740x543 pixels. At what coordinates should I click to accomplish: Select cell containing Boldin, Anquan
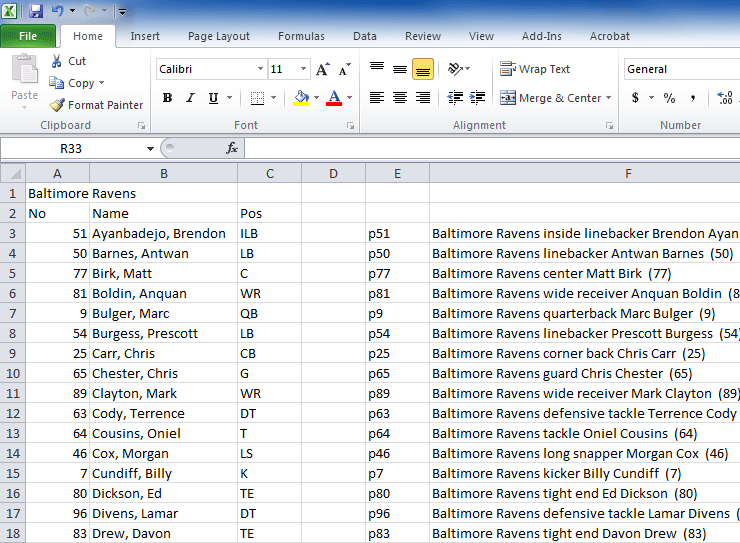pyautogui.click(x=163, y=293)
